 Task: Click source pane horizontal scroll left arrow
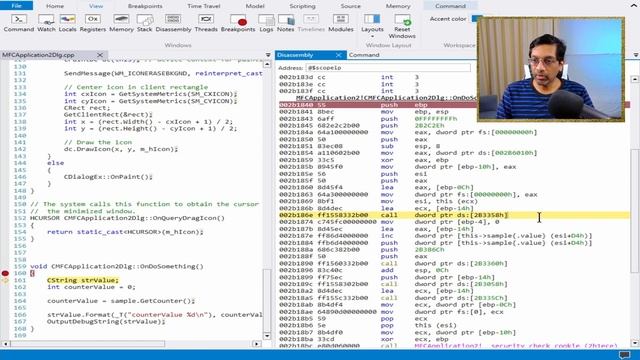point(5,344)
